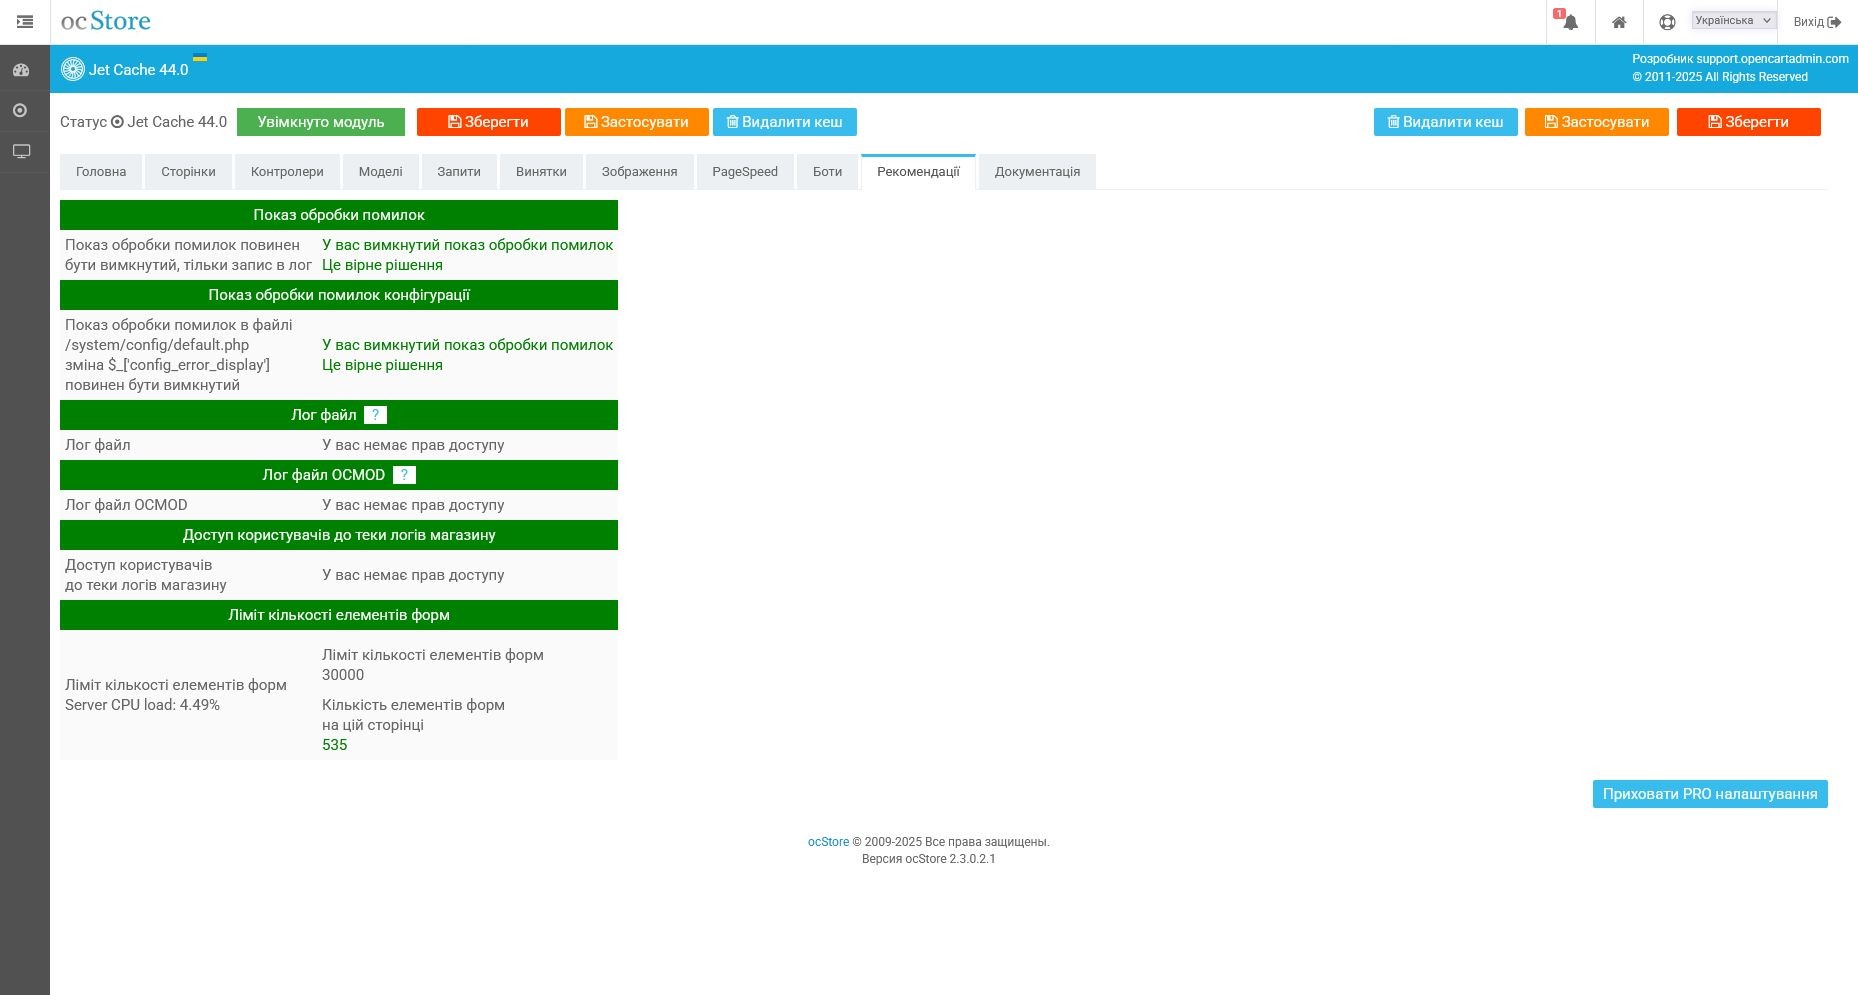Hide PRO settings with Приховати PRO налаштування
This screenshot has height=995, width=1858.
click(x=1709, y=794)
